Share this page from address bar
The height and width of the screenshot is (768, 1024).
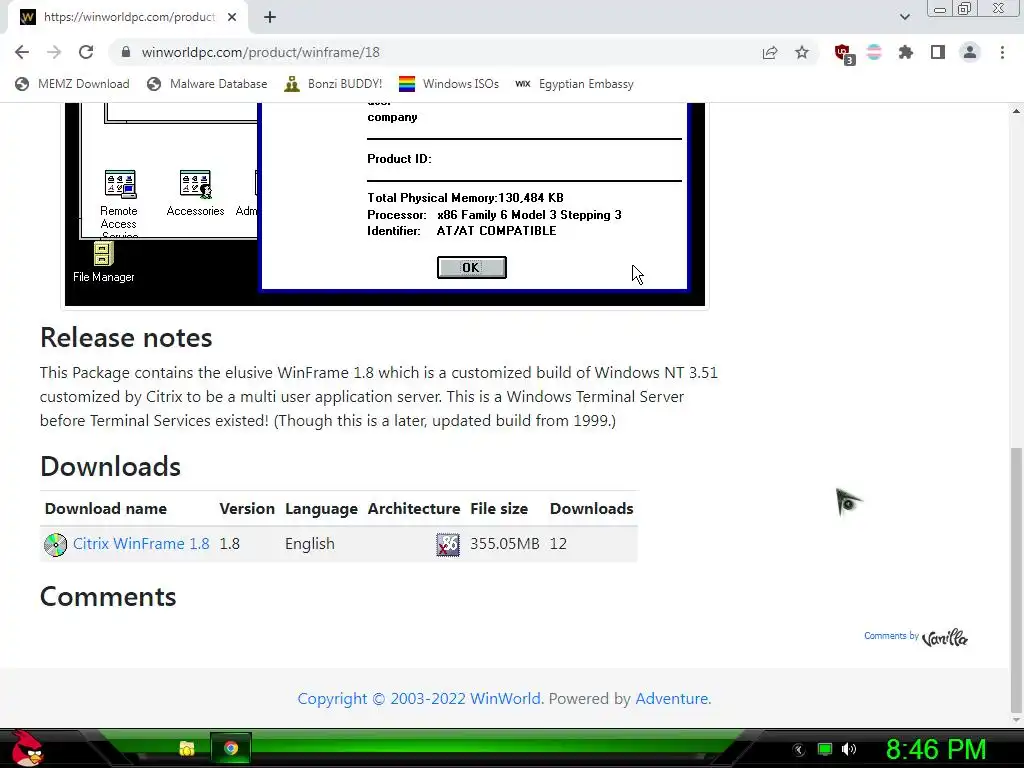pos(770,52)
